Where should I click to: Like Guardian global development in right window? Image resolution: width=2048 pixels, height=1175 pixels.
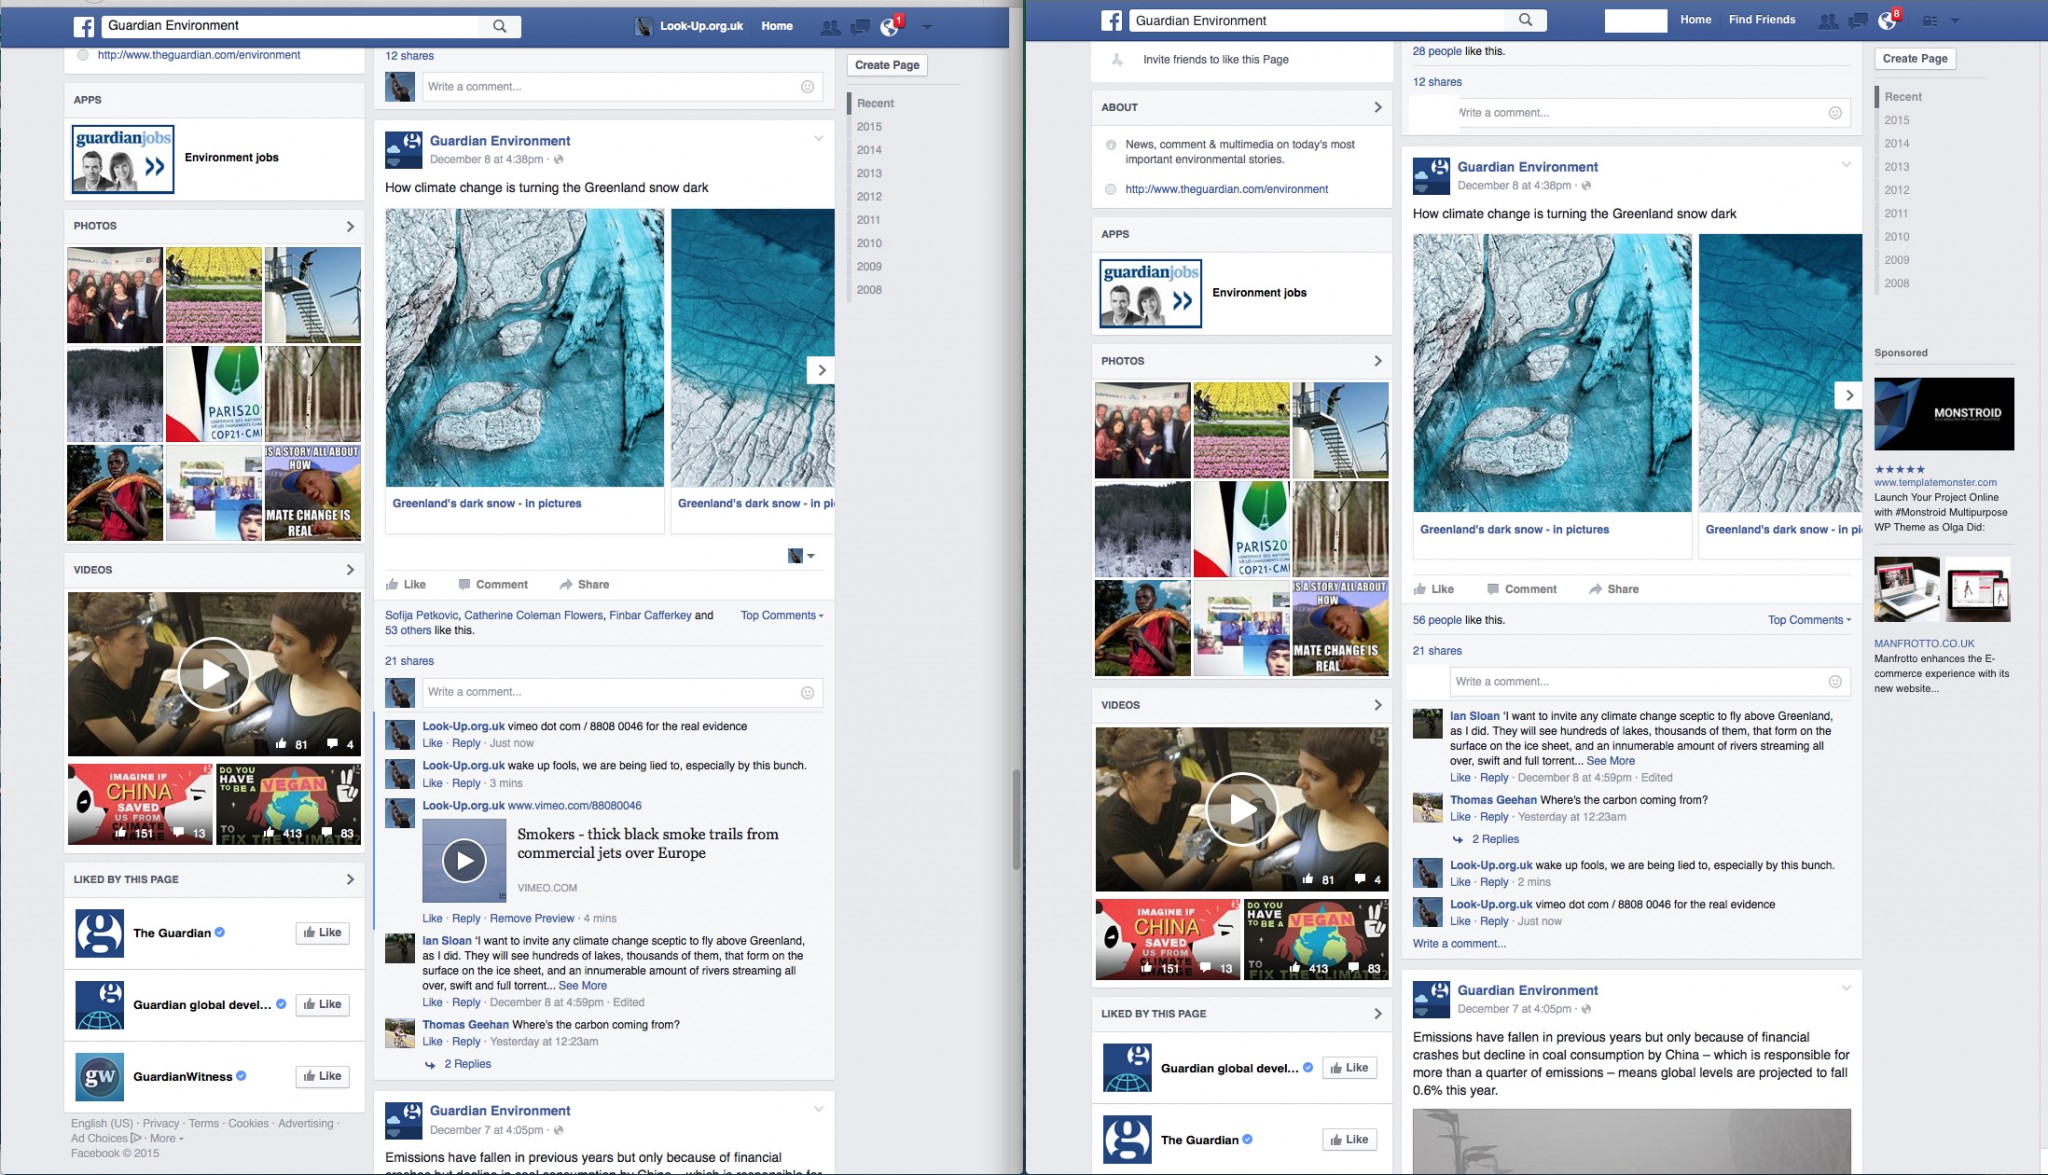[1349, 1069]
